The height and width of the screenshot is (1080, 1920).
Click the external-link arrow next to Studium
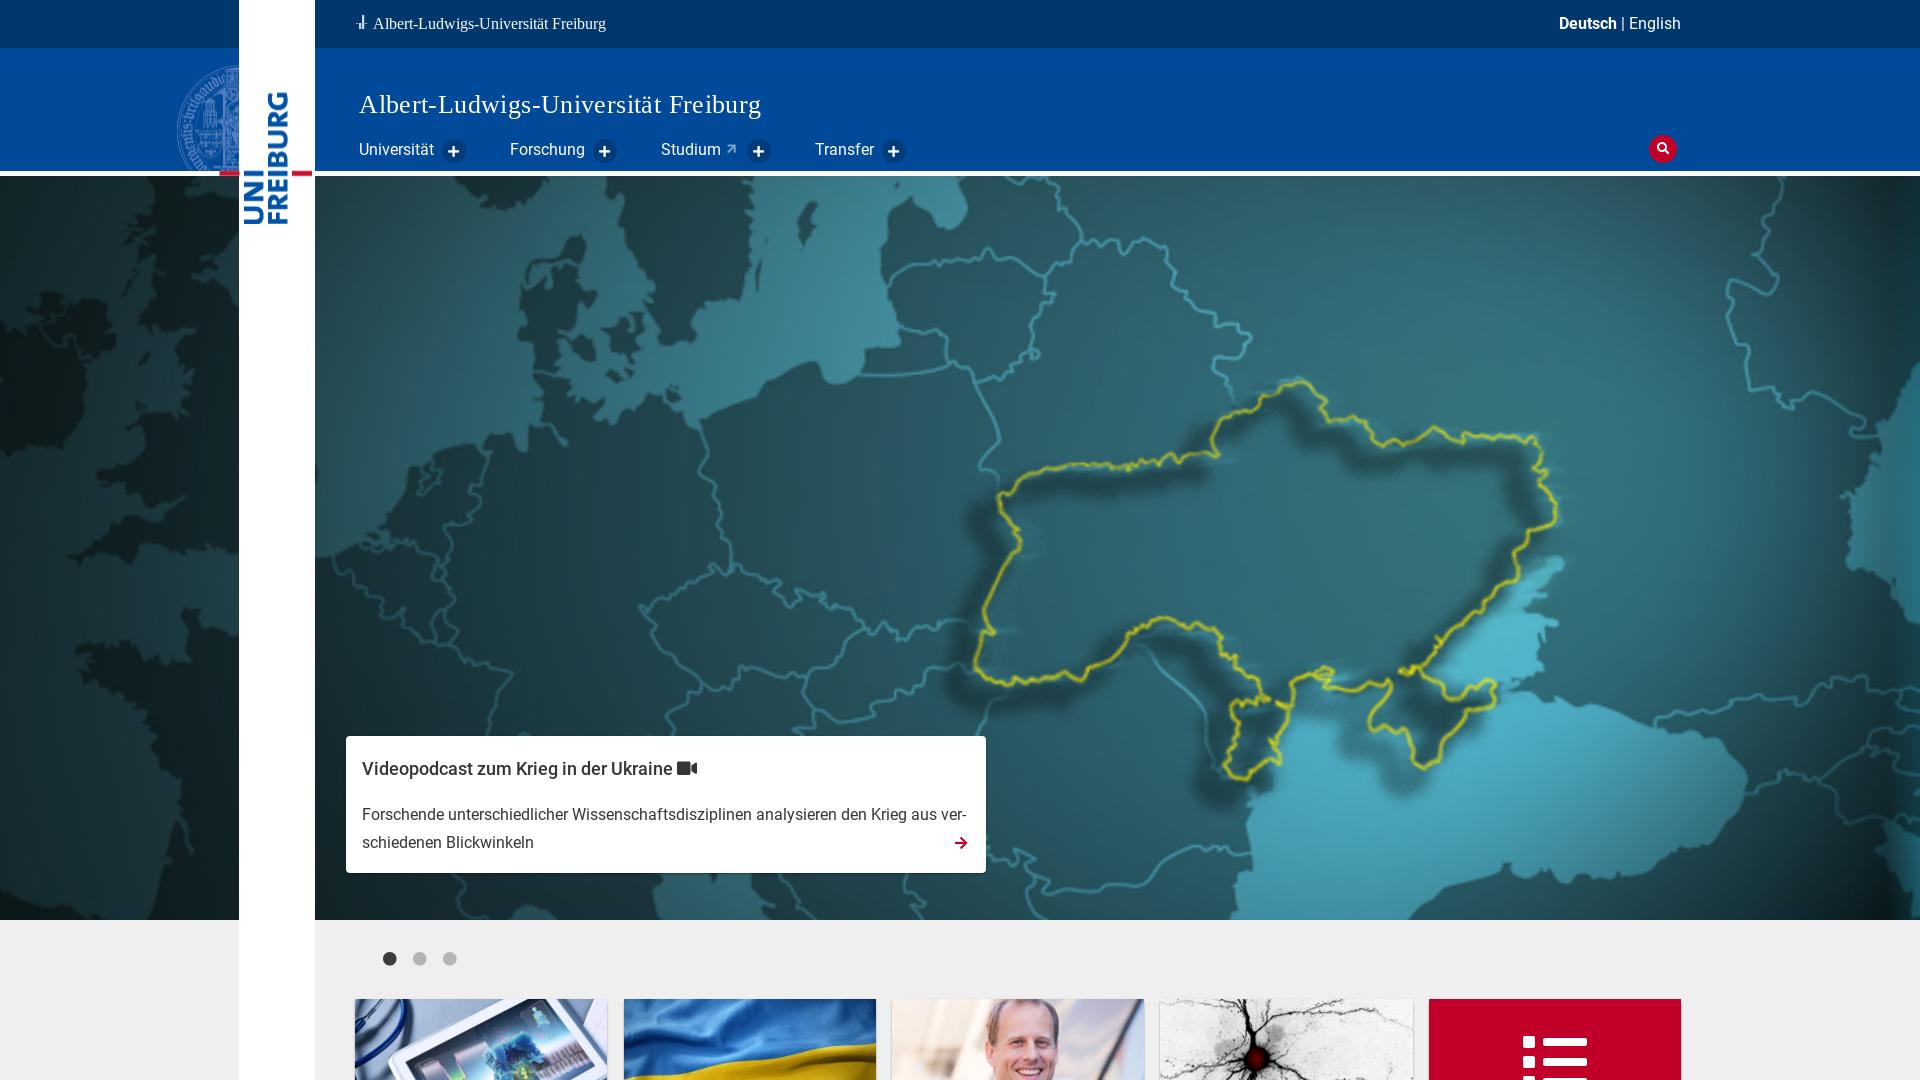(x=731, y=148)
